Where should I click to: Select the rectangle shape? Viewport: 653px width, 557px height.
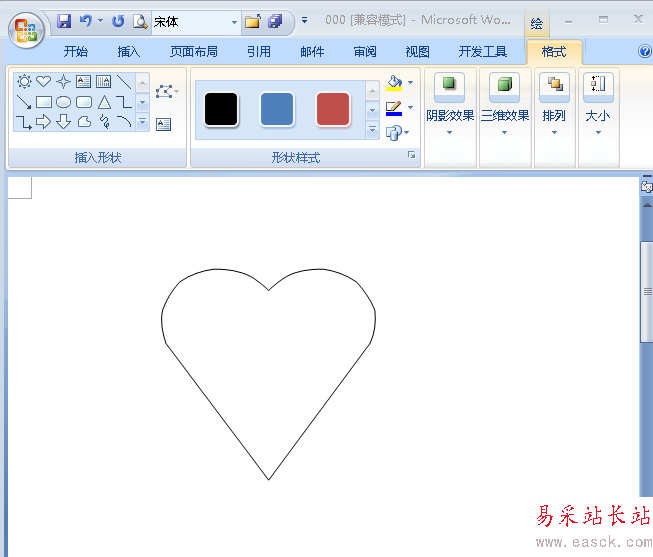point(43,102)
